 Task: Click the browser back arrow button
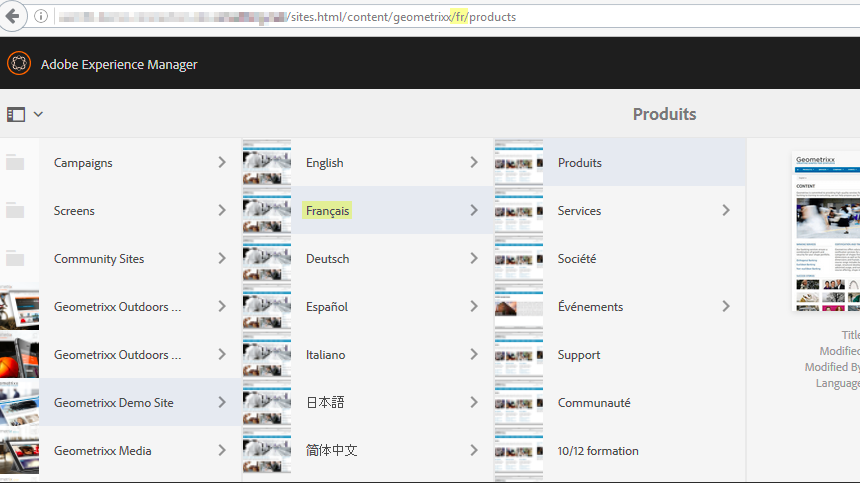12,16
